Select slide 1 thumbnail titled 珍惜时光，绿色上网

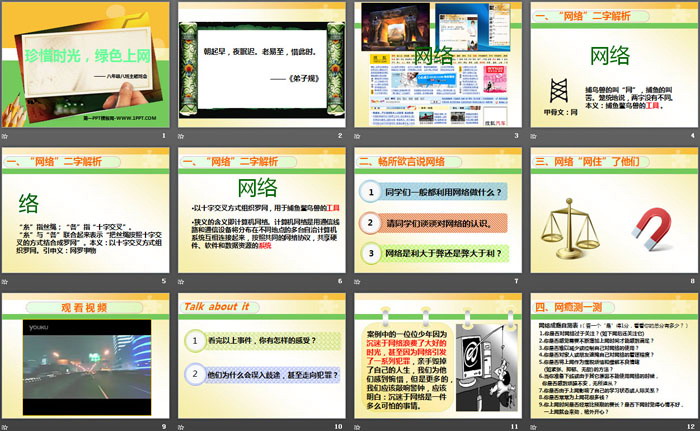tap(86, 65)
